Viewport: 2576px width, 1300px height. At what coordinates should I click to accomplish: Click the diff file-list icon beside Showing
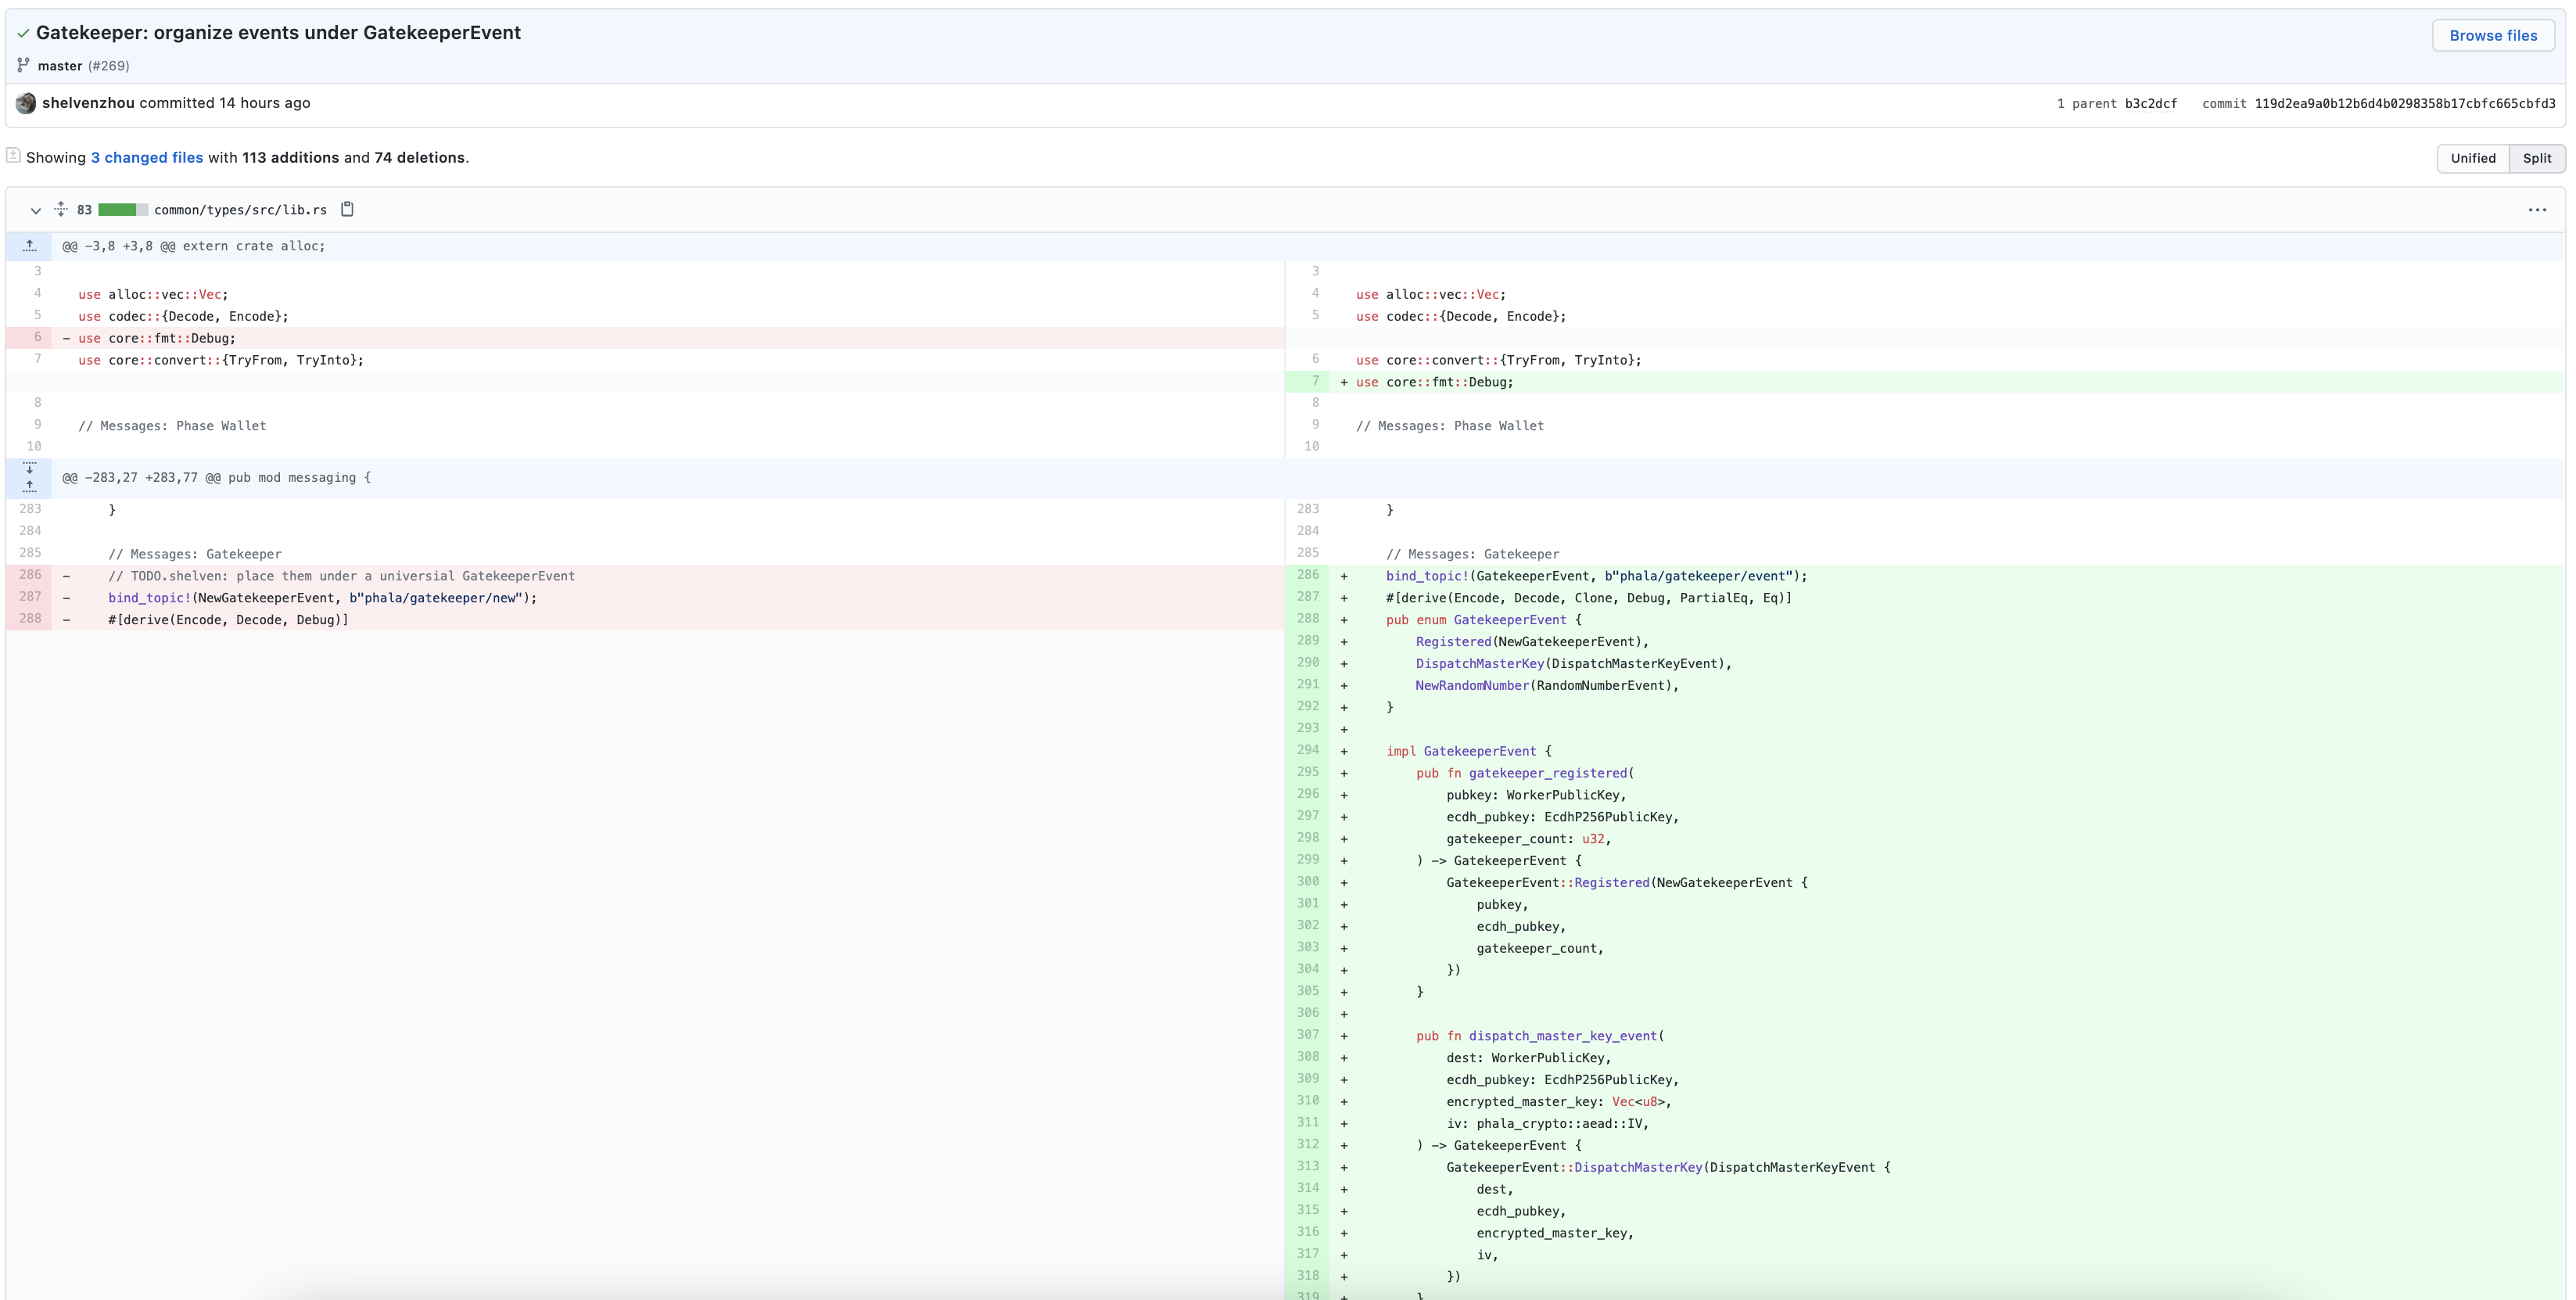[13, 156]
